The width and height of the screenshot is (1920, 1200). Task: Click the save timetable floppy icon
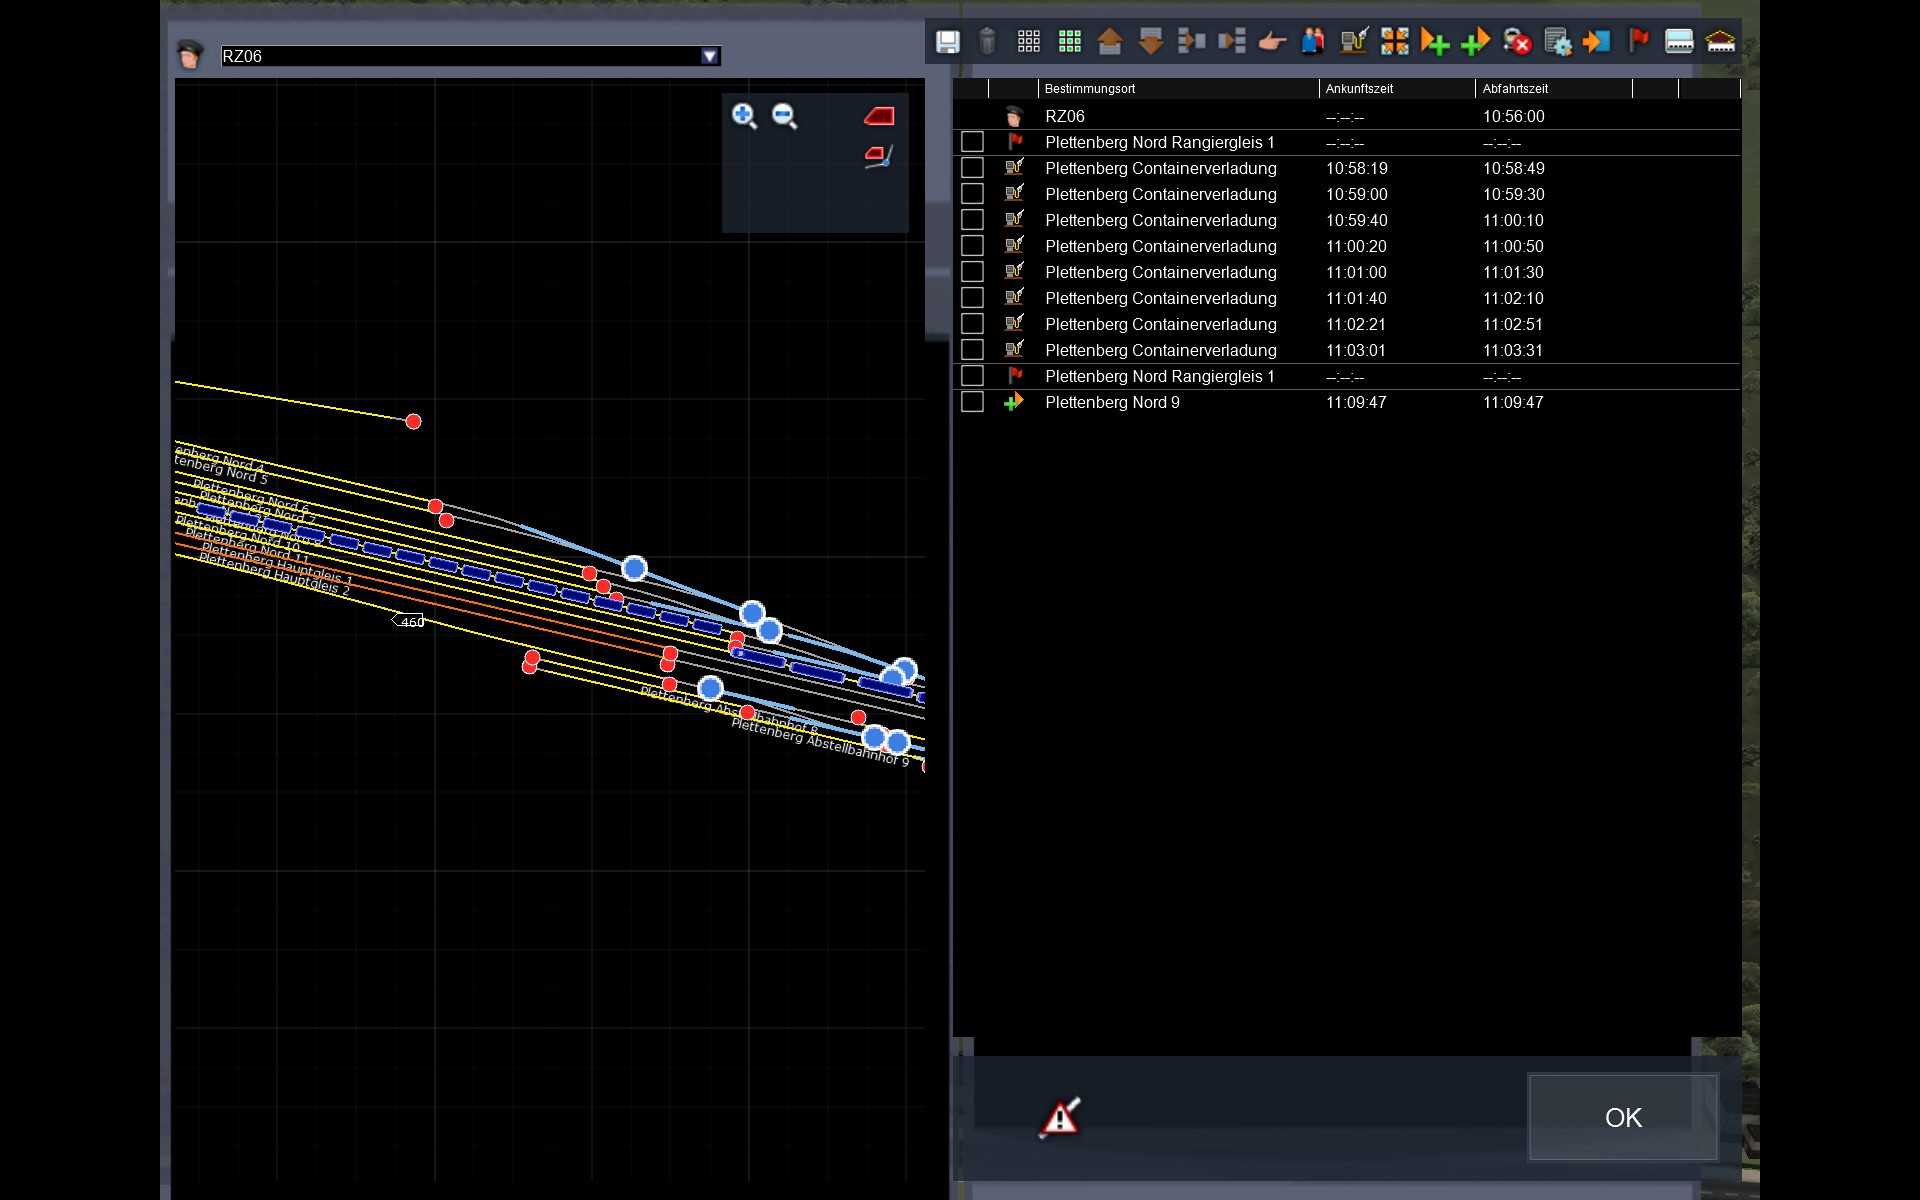947,41
